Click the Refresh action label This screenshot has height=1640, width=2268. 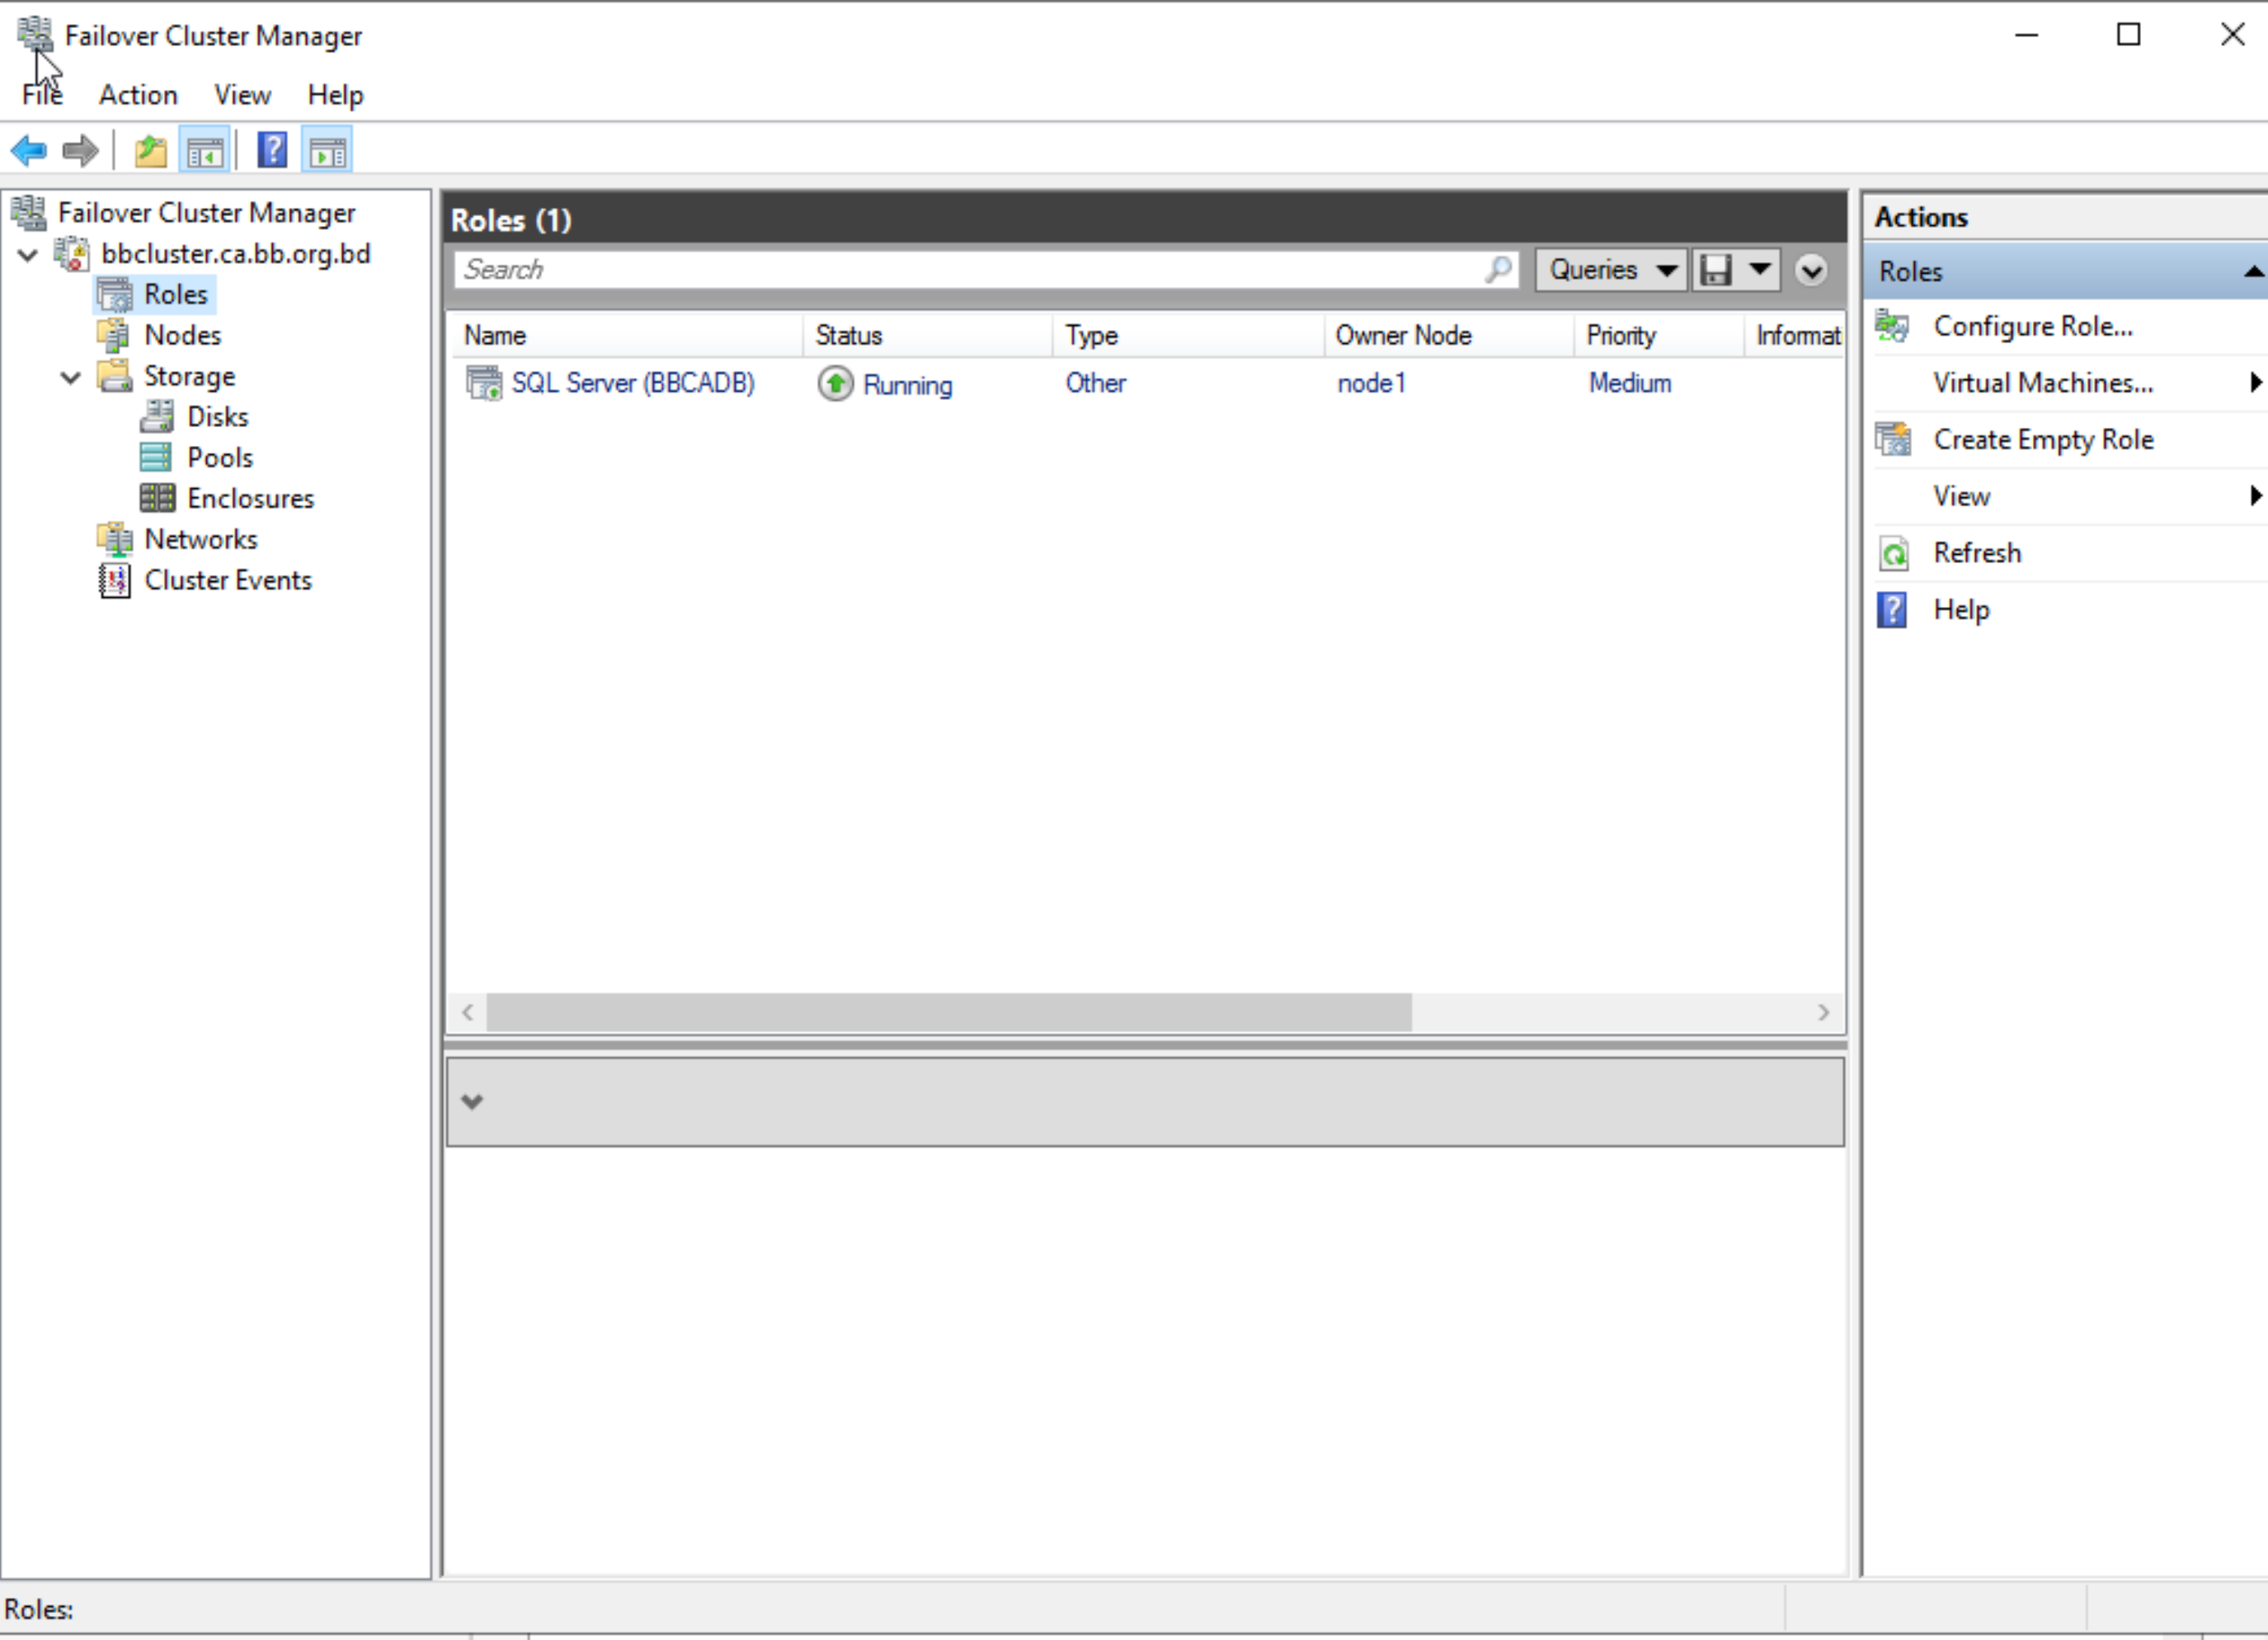[x=1977, y=553]
